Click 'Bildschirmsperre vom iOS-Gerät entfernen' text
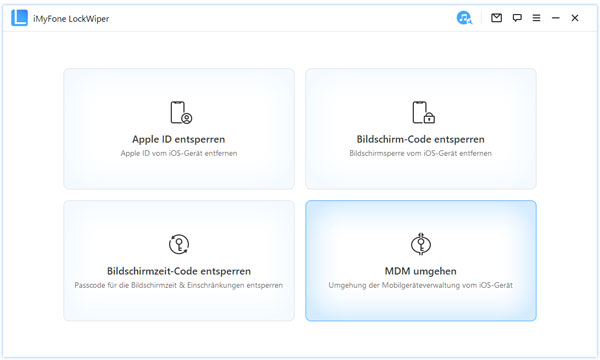This screenshot has width=600, height=360. tap(421, 153)
